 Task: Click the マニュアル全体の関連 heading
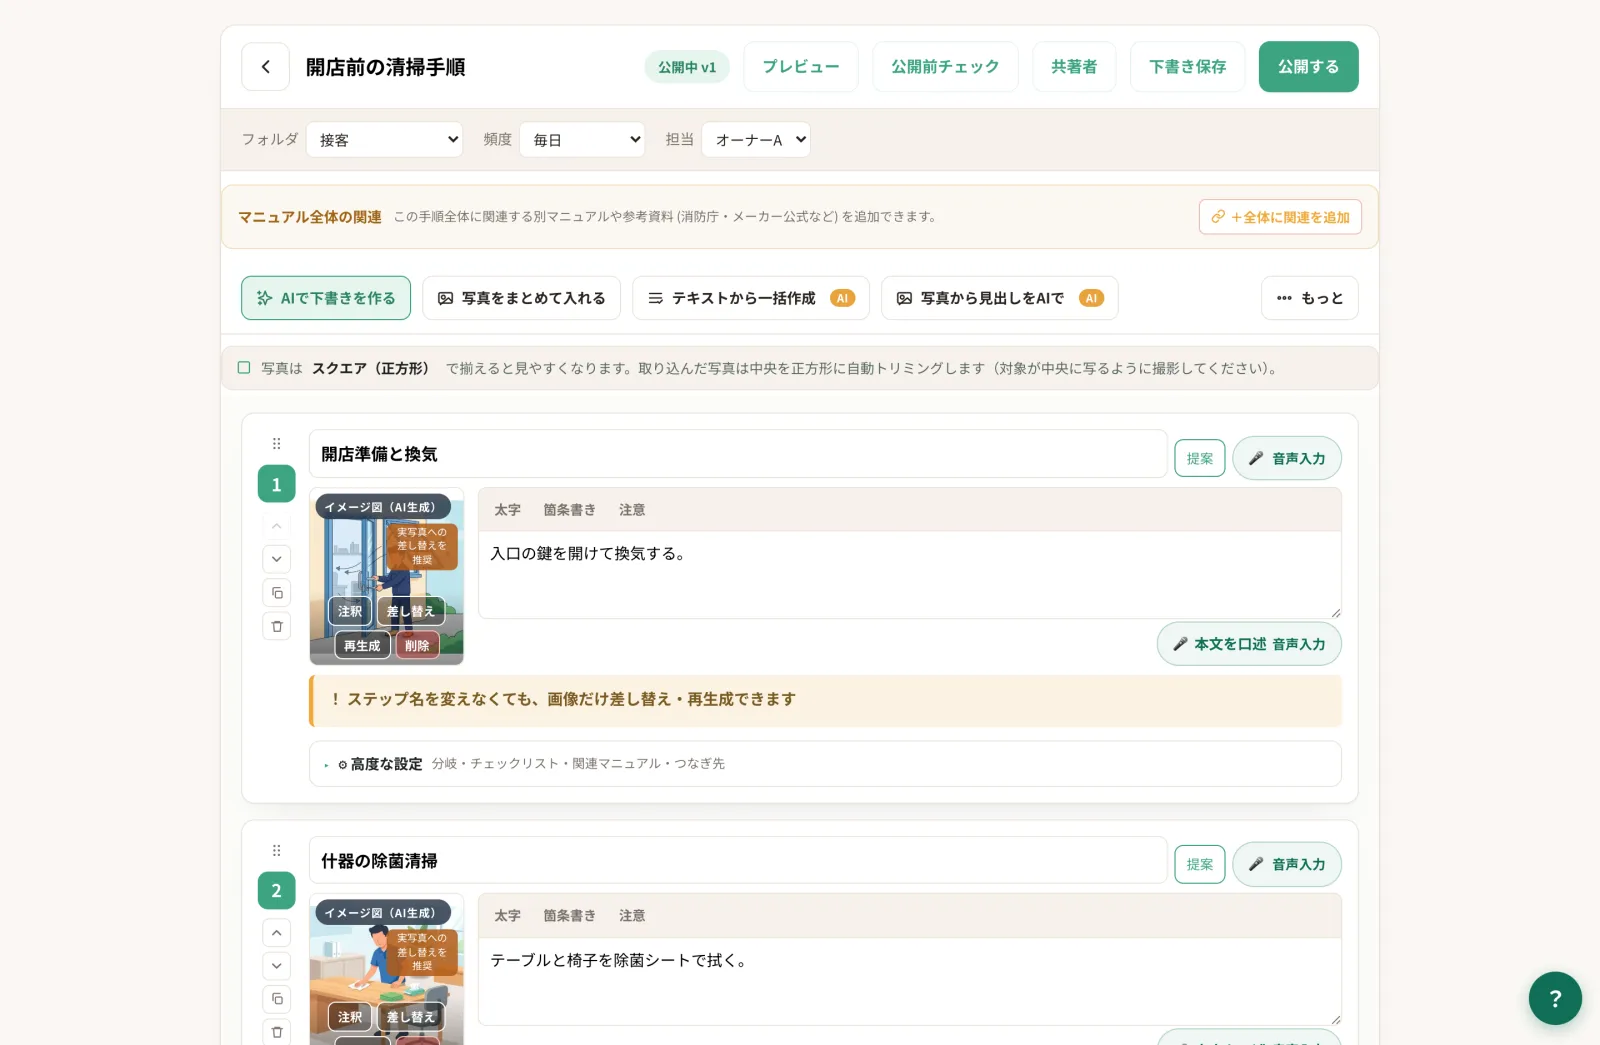(310, 217)
